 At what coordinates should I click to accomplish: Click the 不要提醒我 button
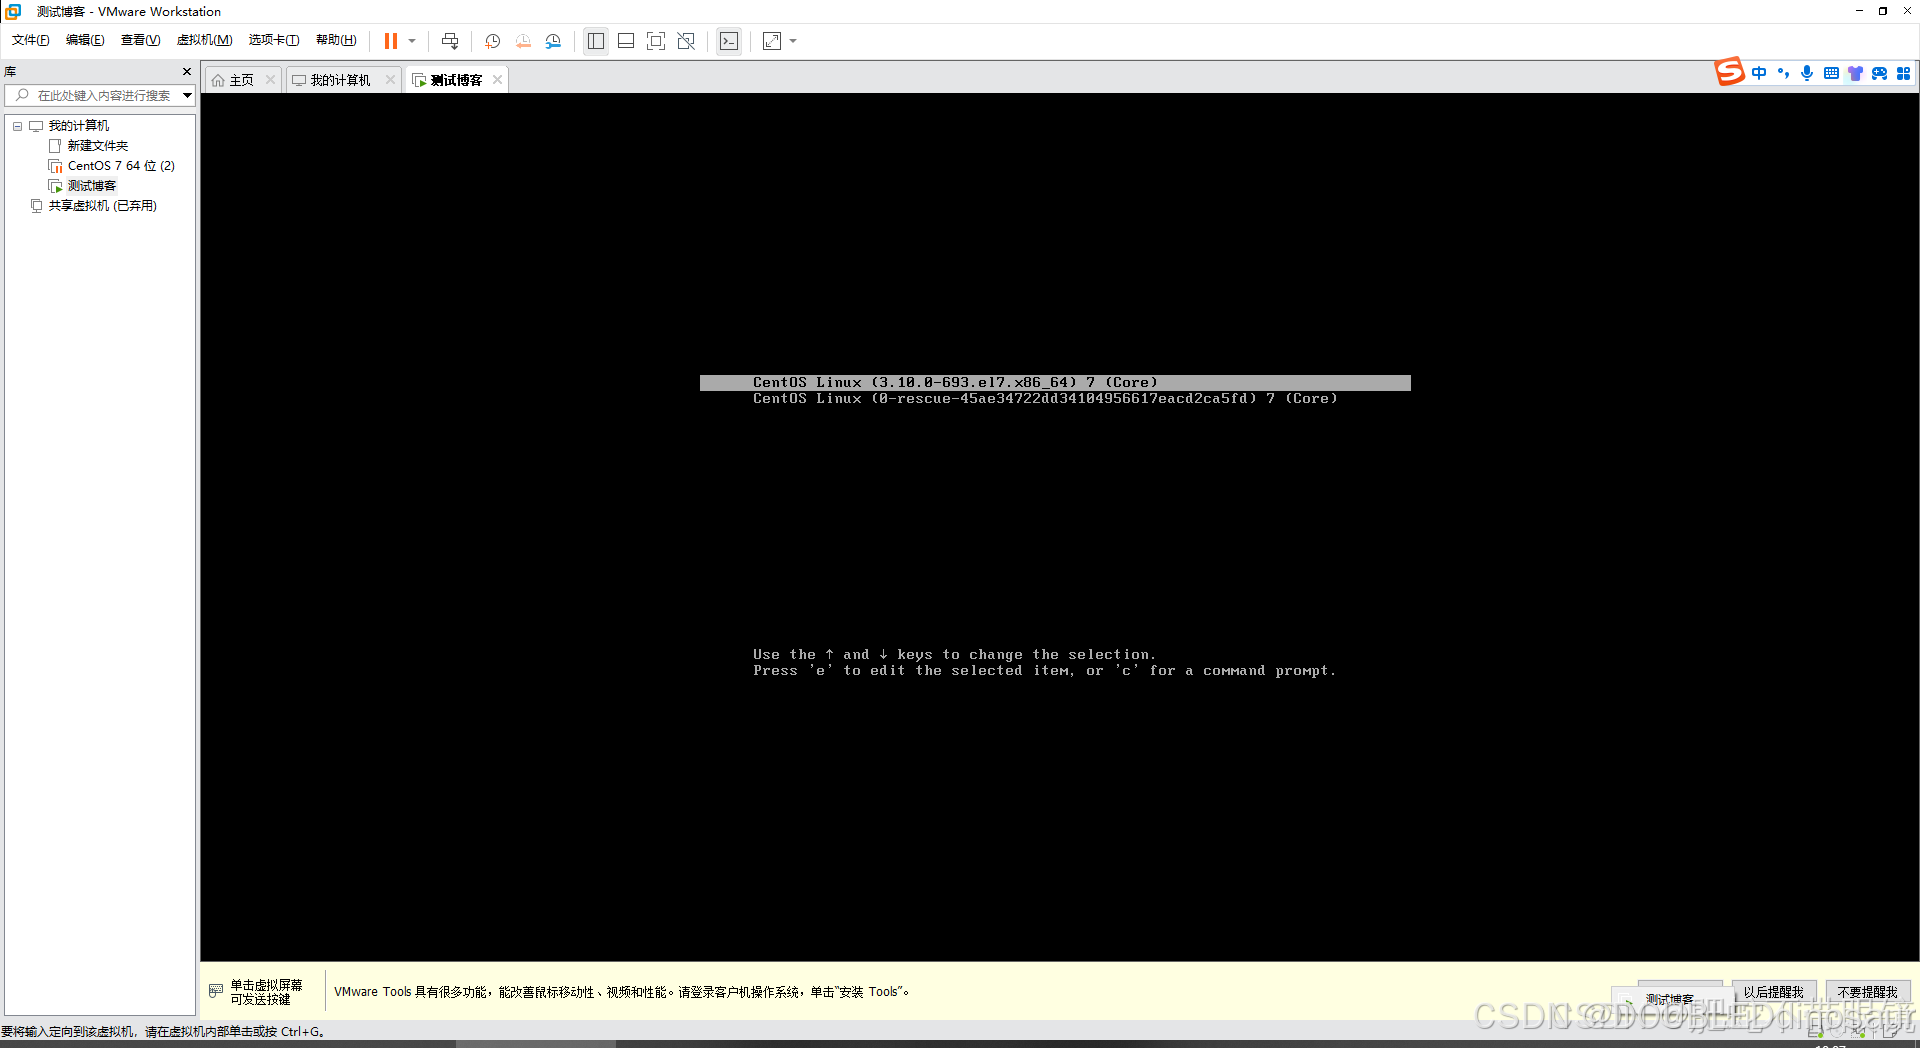[1868, 992]
